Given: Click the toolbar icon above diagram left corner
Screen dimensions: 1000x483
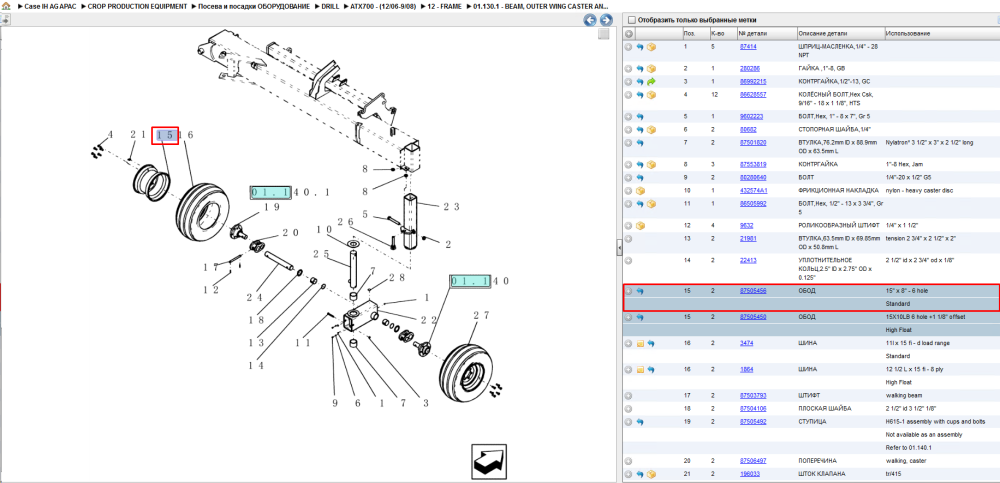Looking at the screenshot, I should [5, 20].
